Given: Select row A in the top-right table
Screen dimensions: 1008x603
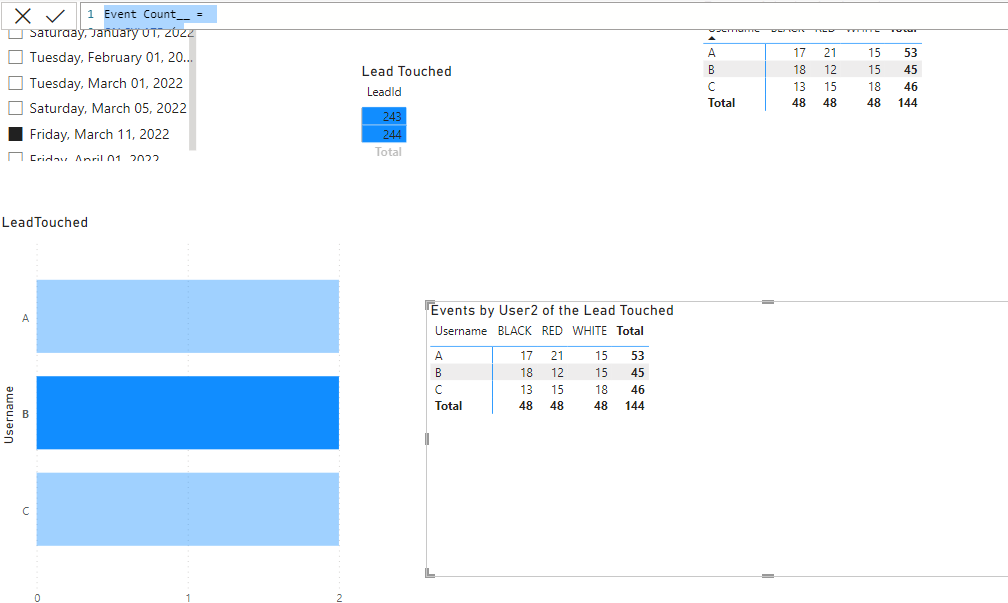Looking at the screenshot, I should pos(813,53).
